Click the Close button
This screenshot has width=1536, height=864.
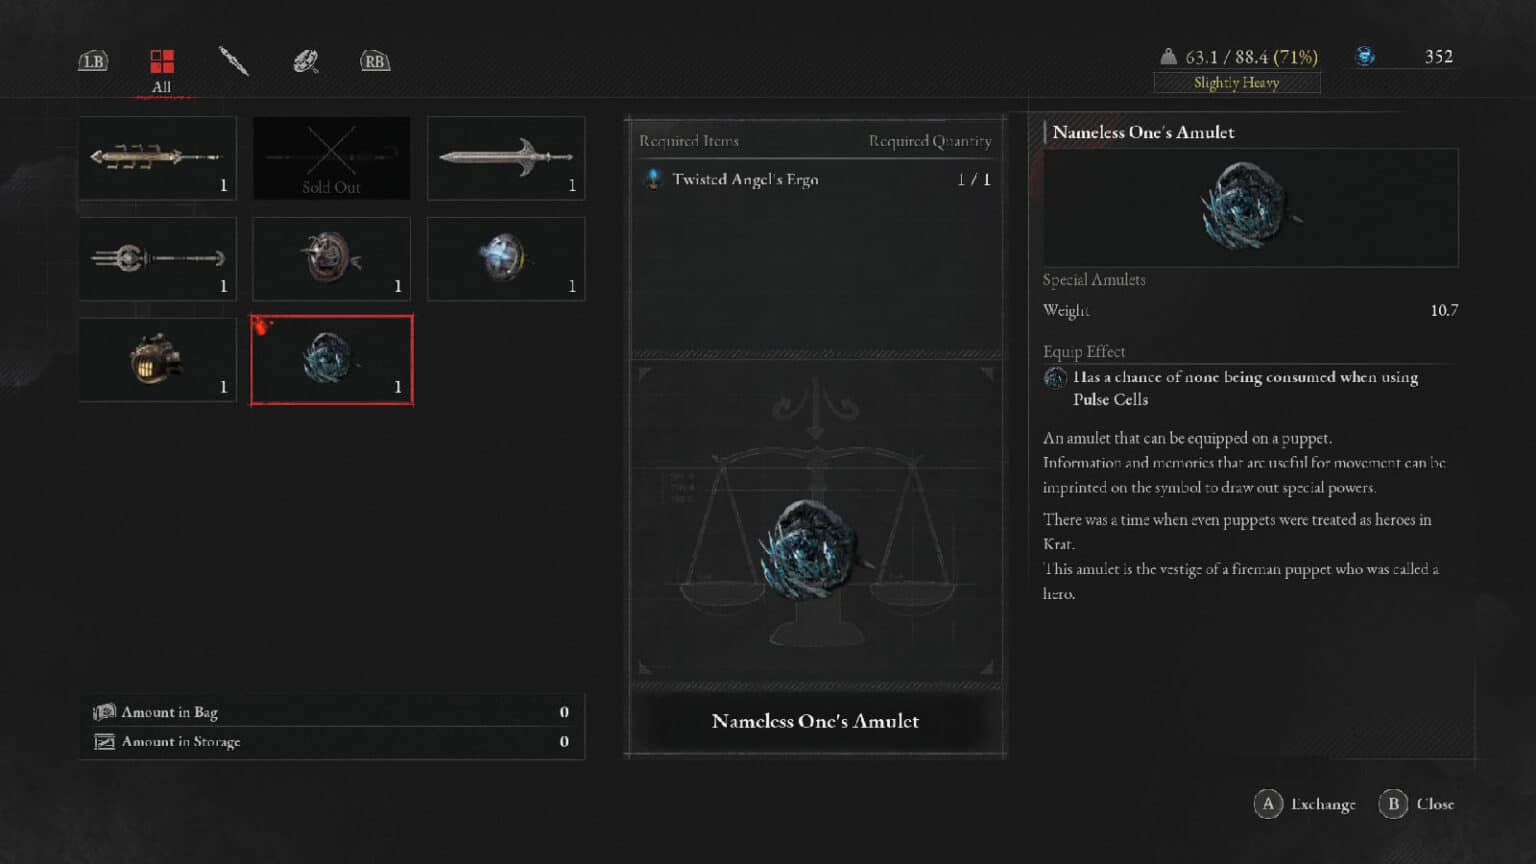1417,804
